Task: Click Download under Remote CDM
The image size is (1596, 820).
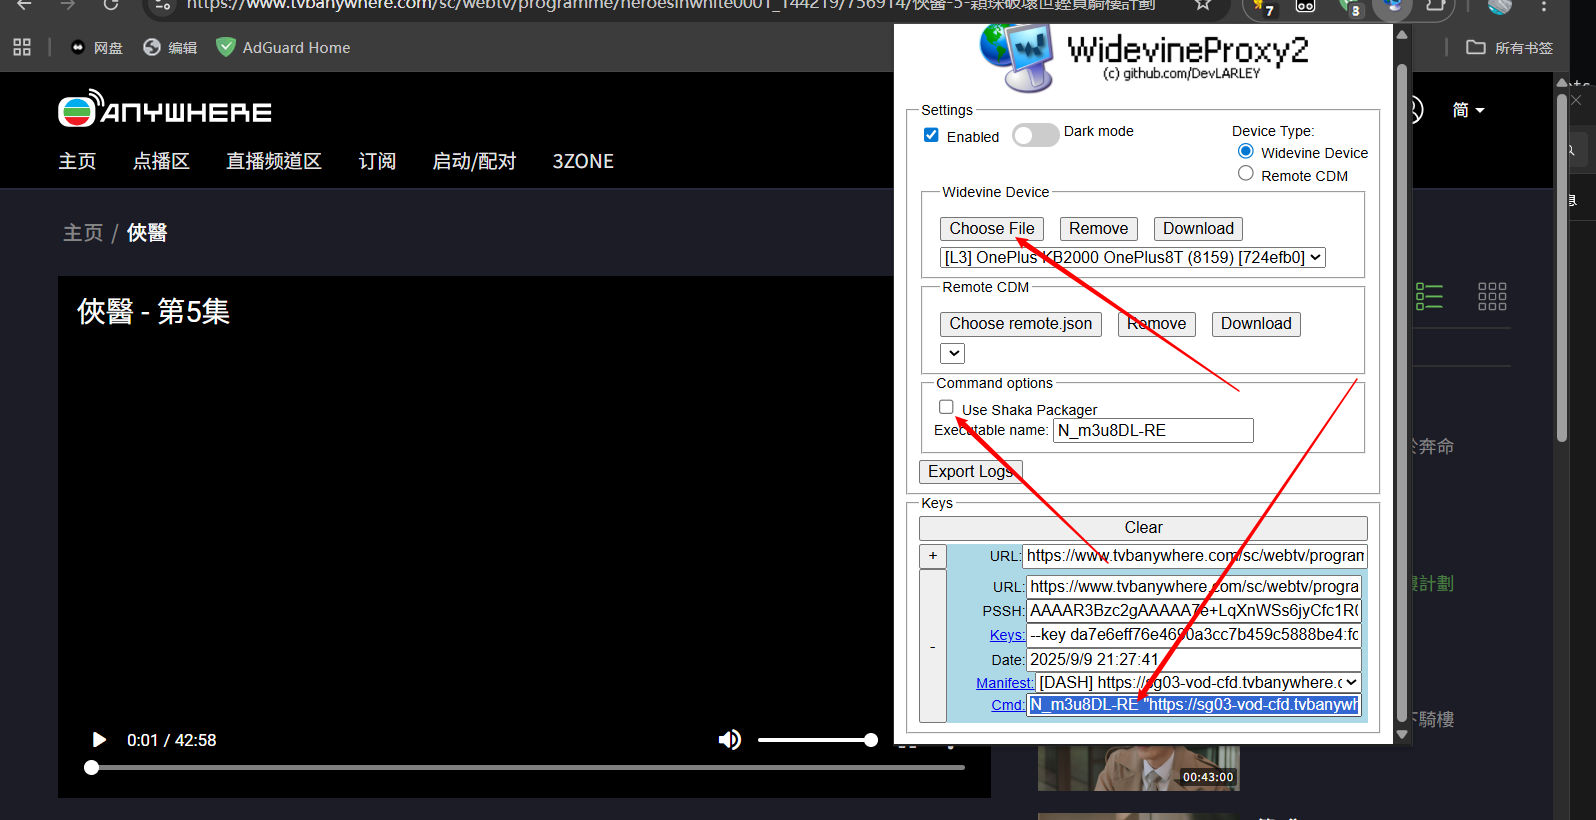Action: pos(1256,324)
